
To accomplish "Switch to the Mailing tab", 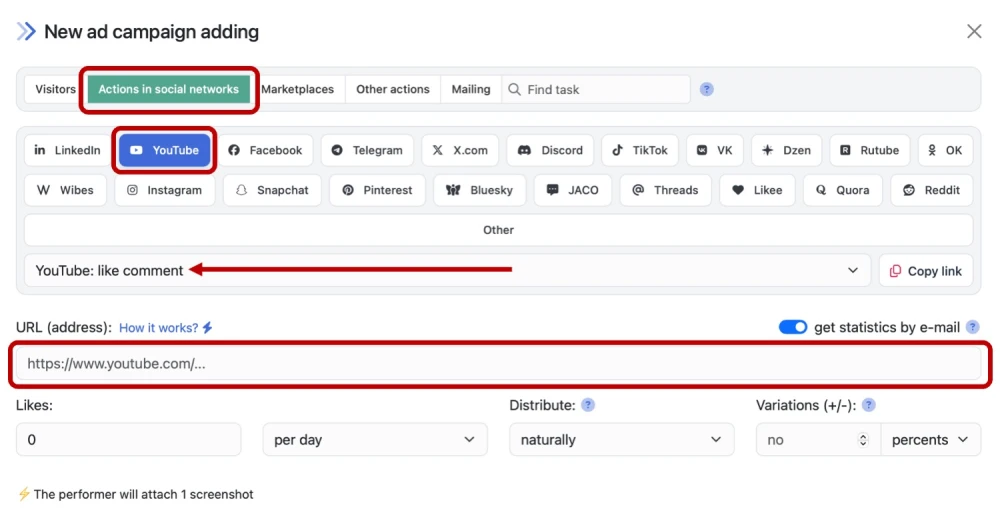I will (x=471, y=89).
